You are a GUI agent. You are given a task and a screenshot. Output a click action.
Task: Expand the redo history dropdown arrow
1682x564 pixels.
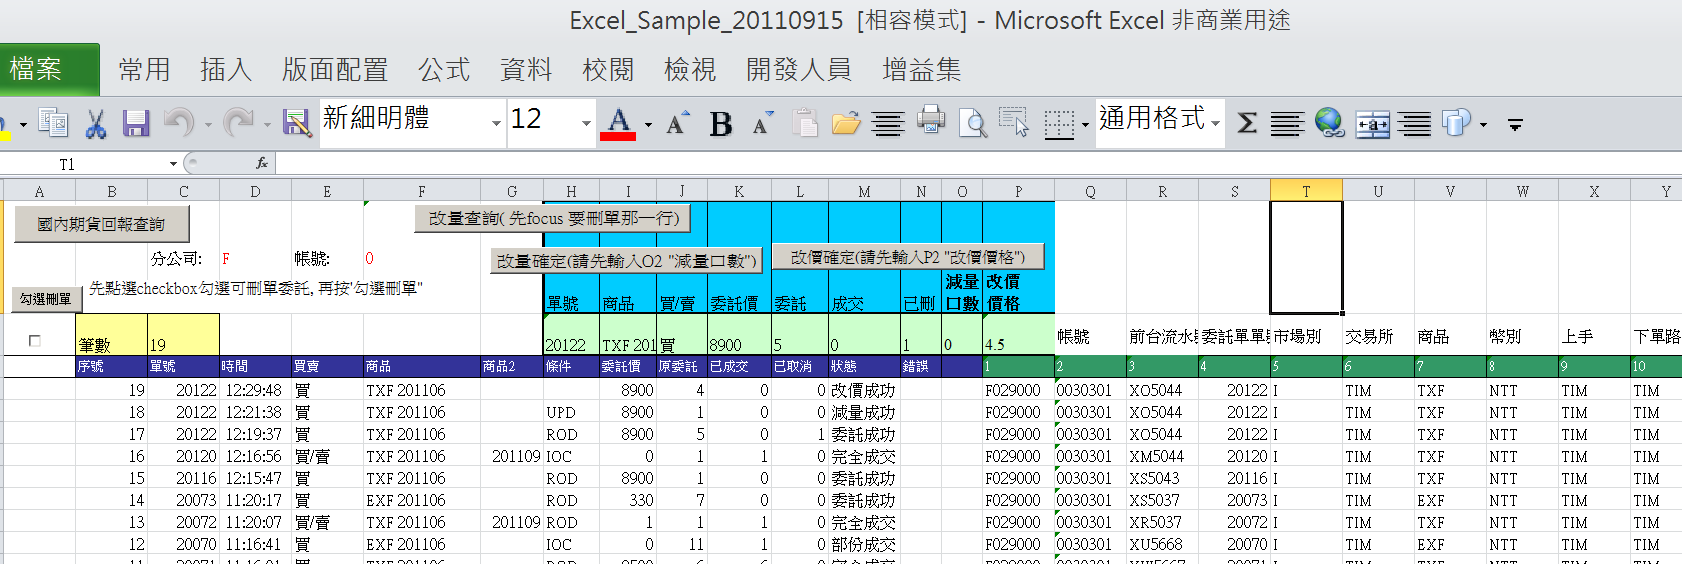[267, 125]
